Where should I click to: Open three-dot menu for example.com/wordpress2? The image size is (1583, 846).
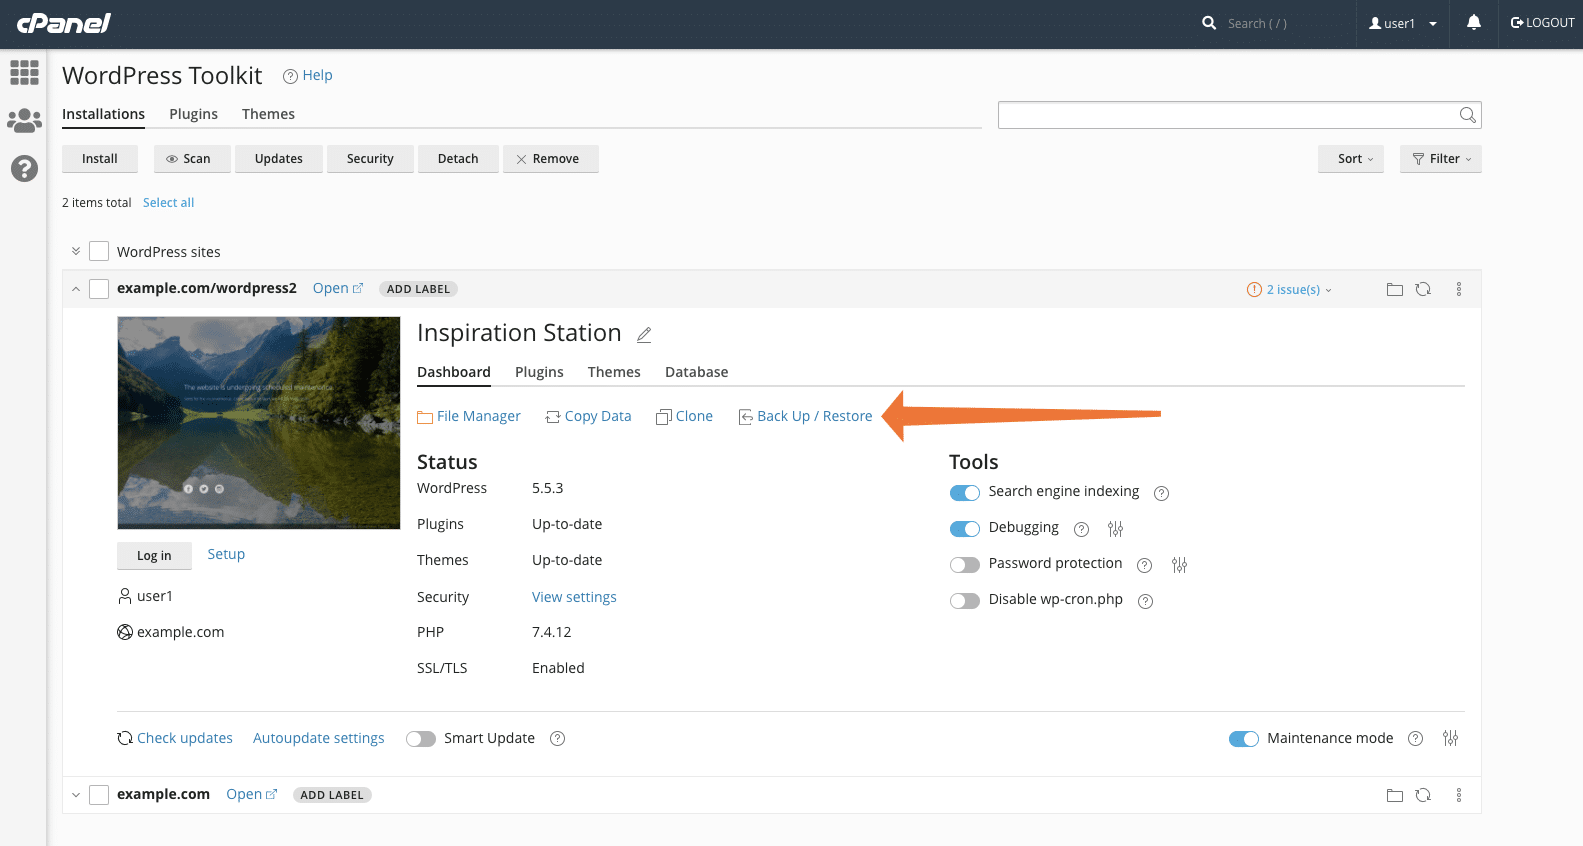click(1458, 289)
